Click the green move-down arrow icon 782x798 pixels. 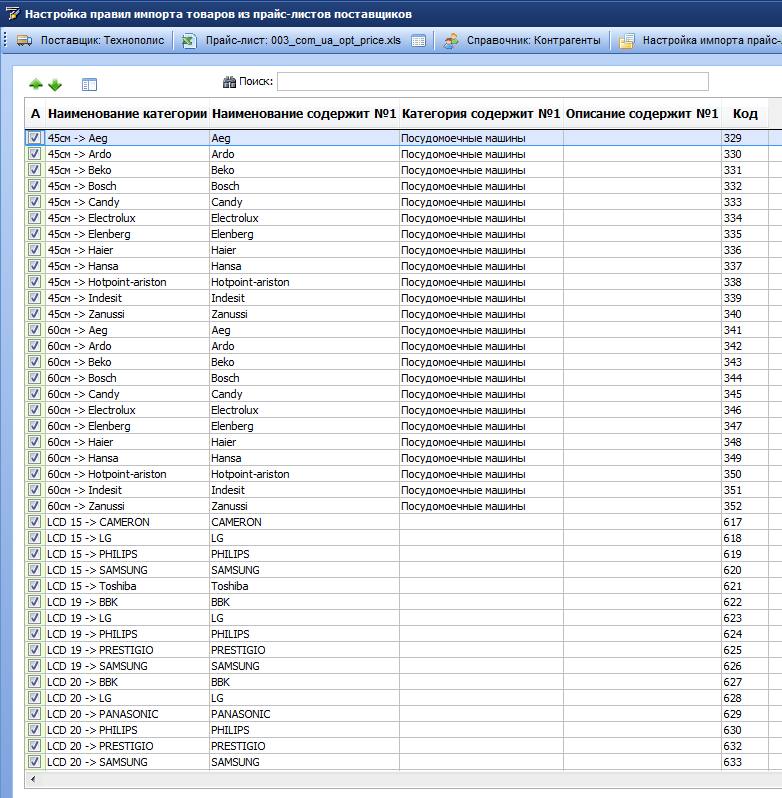tap(55, 84)
